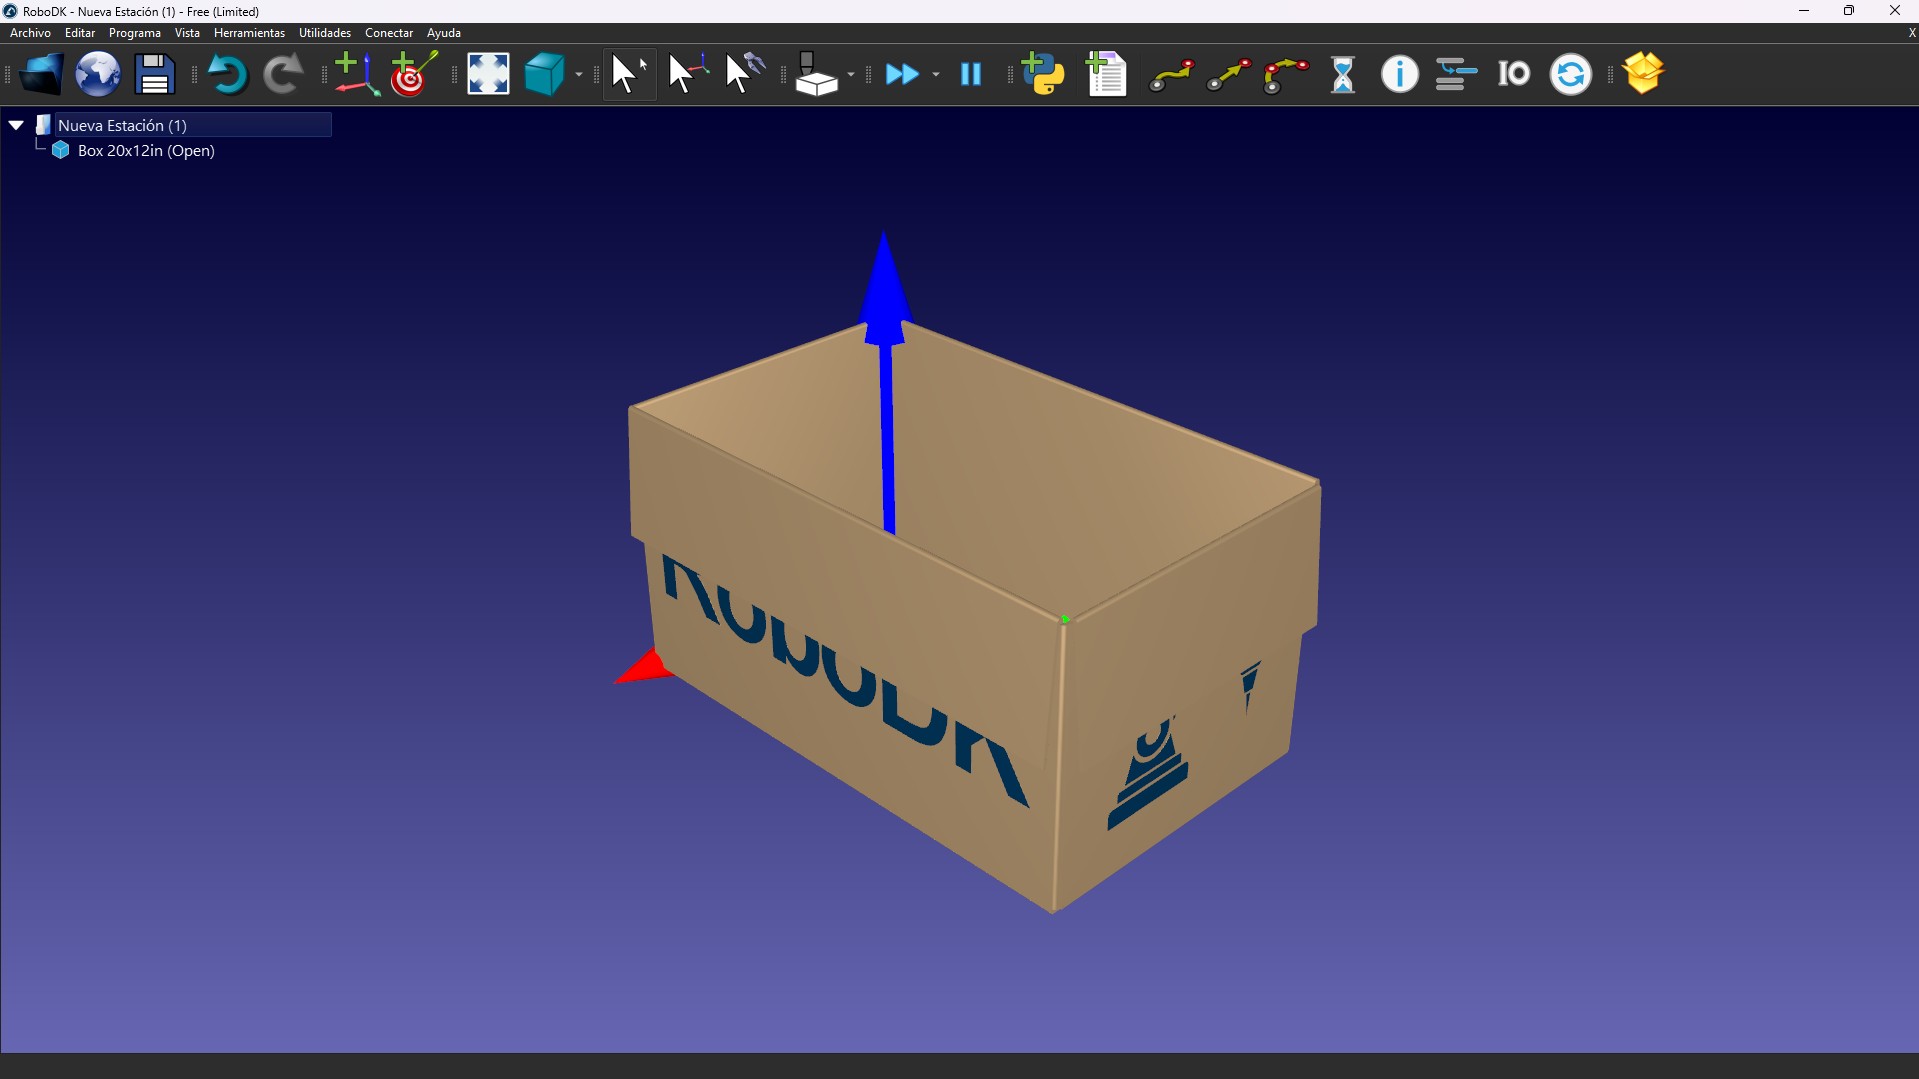Select Box 20x12in (Open) tree item
The image size is (1919, 1079).
(x=146, y=151)
